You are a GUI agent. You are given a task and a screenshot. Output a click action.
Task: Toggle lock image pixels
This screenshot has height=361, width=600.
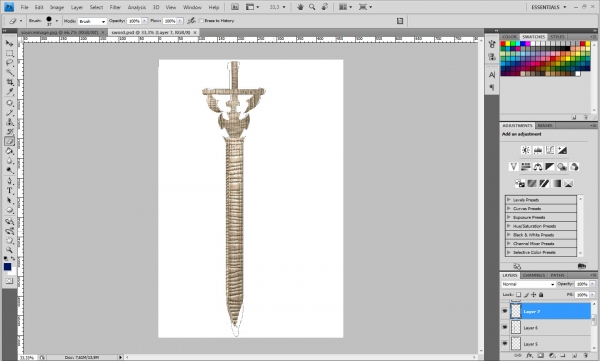(526, 295)
